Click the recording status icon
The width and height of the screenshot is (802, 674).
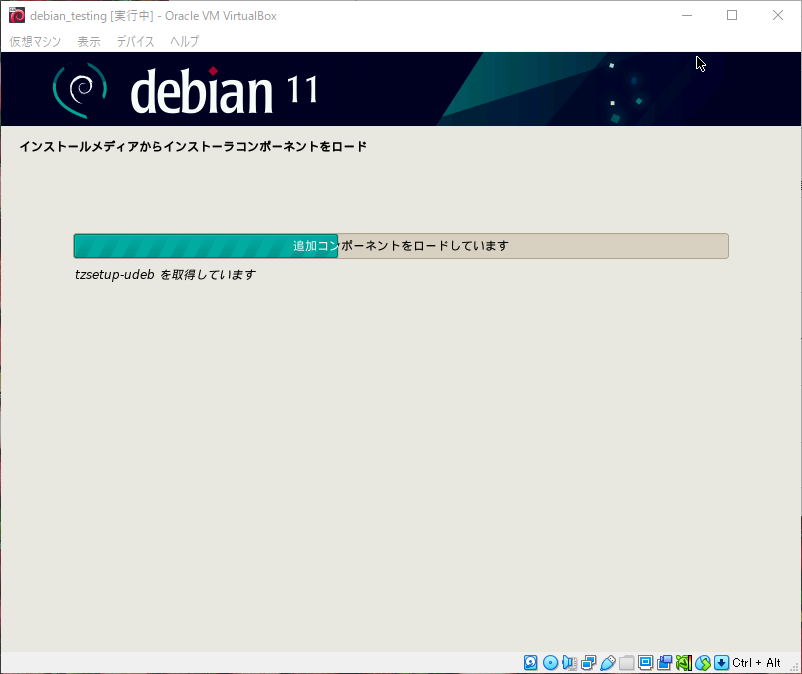click(x=664, y=663)
